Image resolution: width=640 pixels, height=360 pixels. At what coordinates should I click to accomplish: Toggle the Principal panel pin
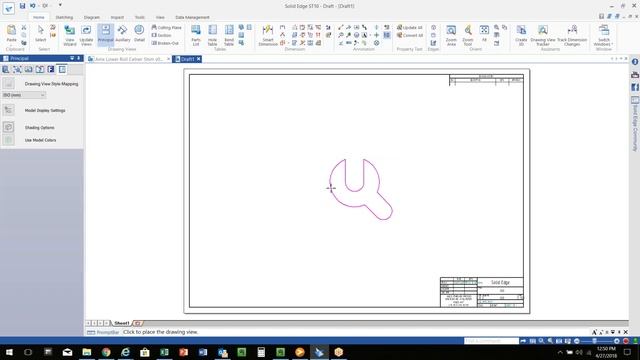coord(79,58)
